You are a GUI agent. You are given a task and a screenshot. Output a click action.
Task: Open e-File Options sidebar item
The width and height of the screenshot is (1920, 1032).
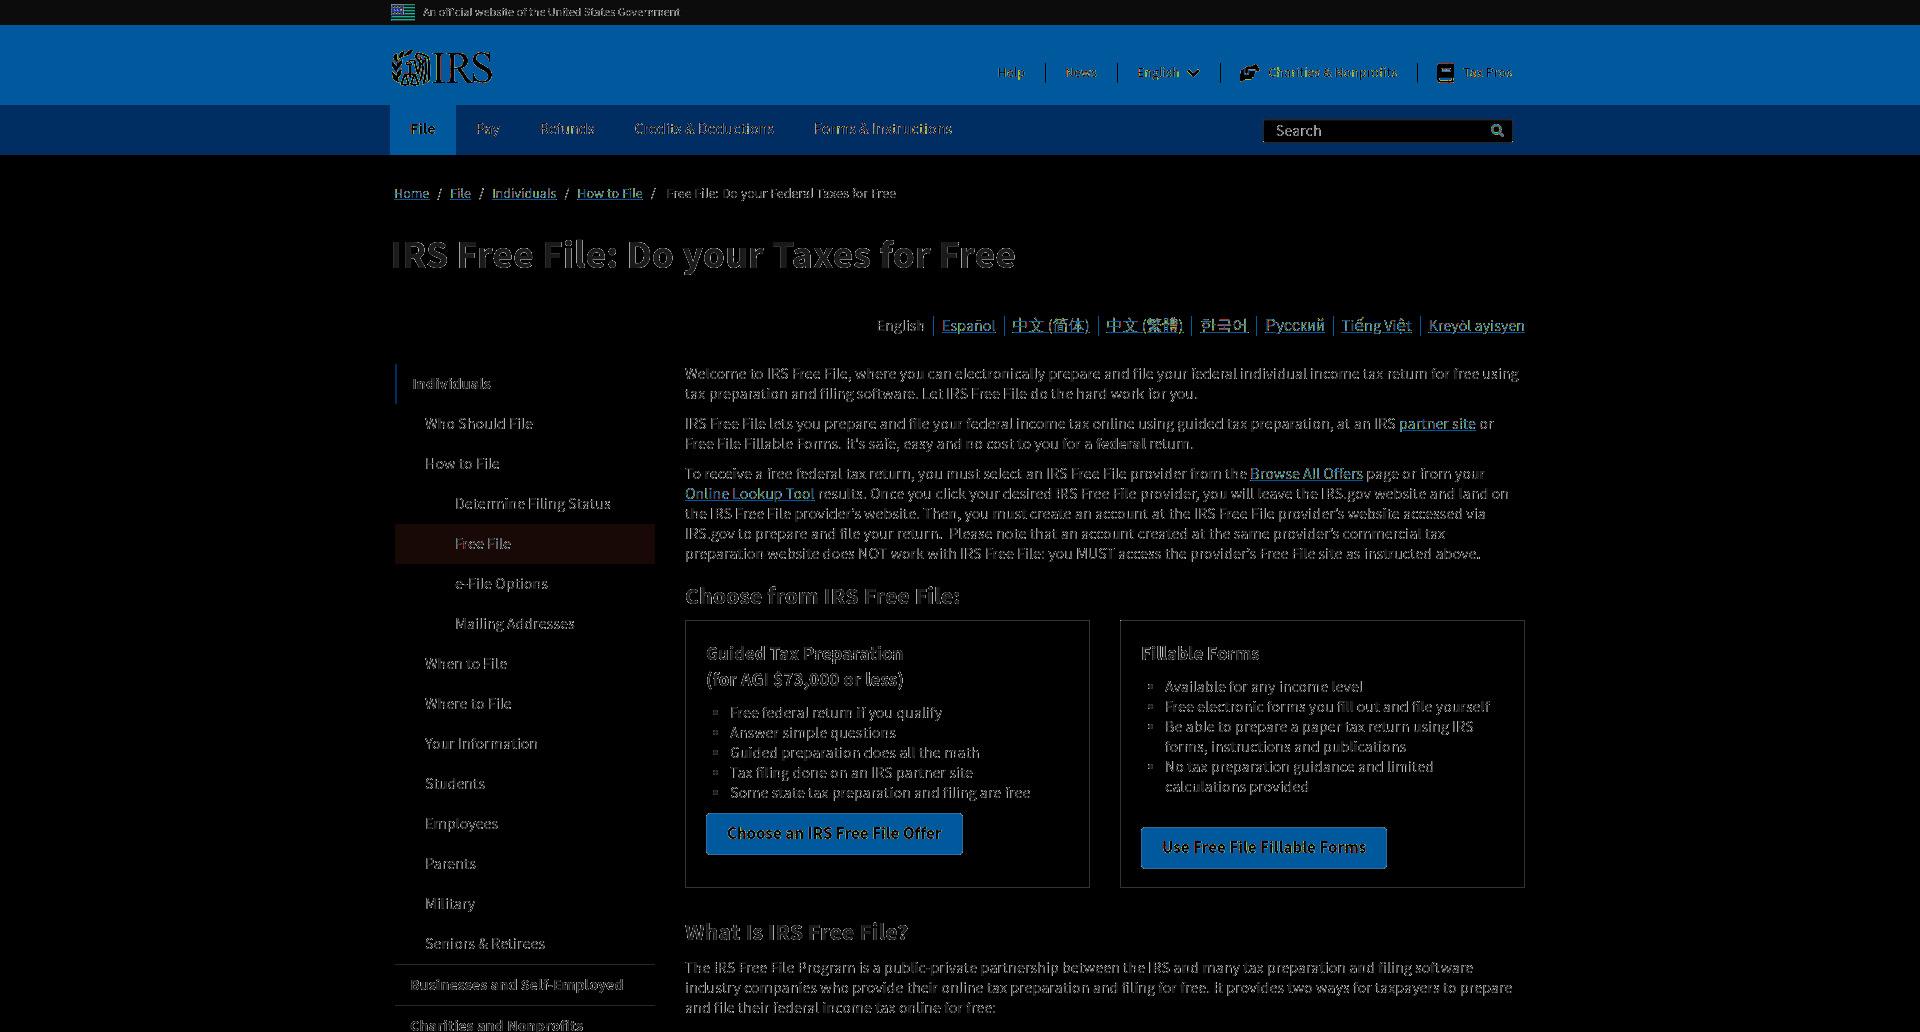tap(501, 584)
